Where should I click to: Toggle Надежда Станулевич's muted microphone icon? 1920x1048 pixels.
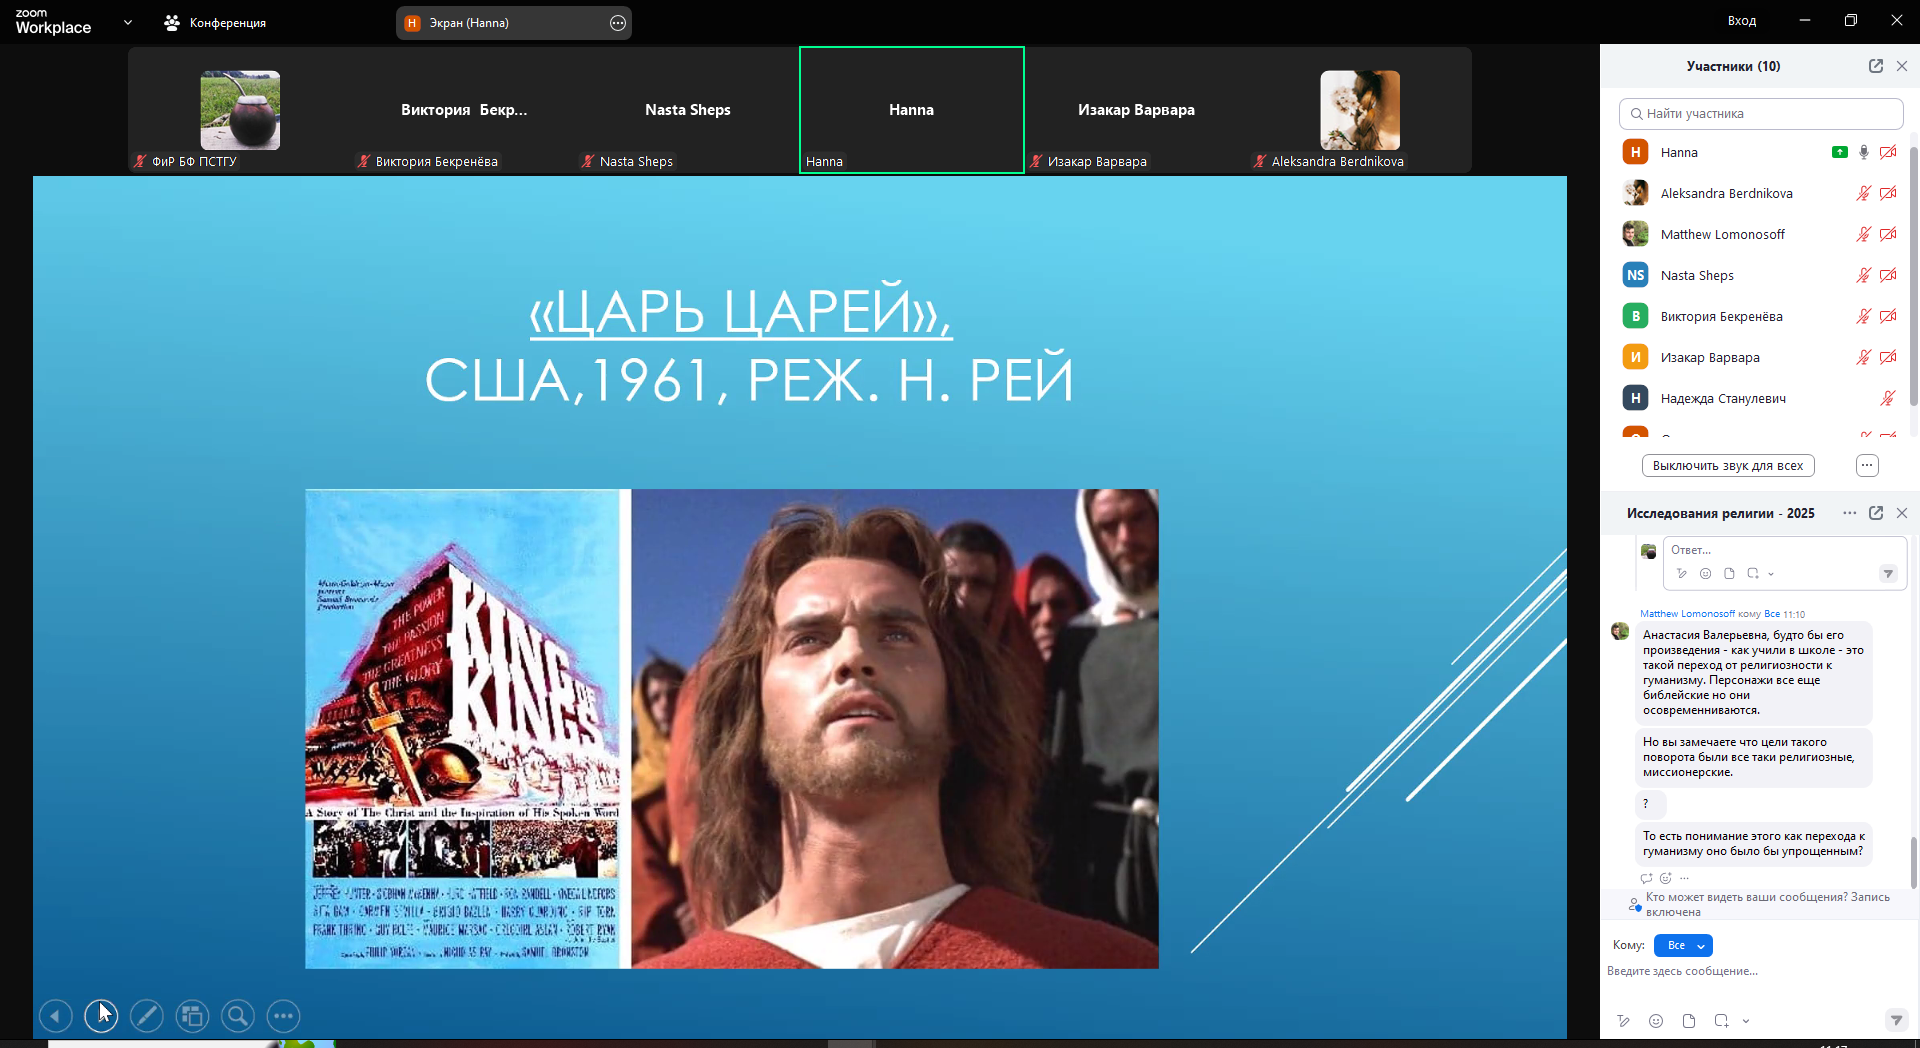tap(1888, 398)
